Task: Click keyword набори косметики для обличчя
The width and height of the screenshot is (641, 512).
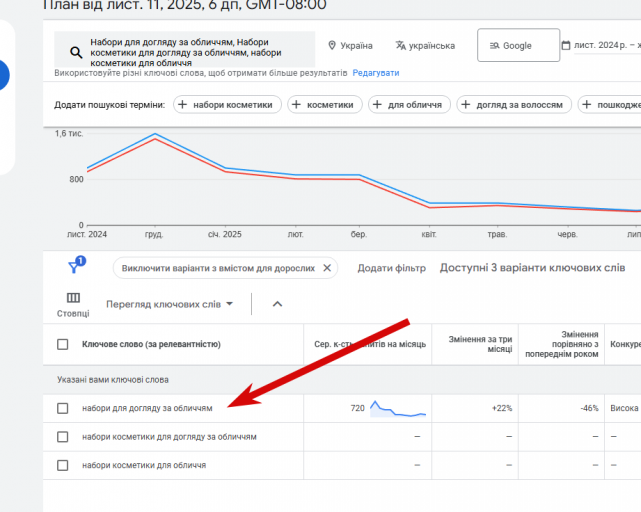Action: [x=144, y=465]
